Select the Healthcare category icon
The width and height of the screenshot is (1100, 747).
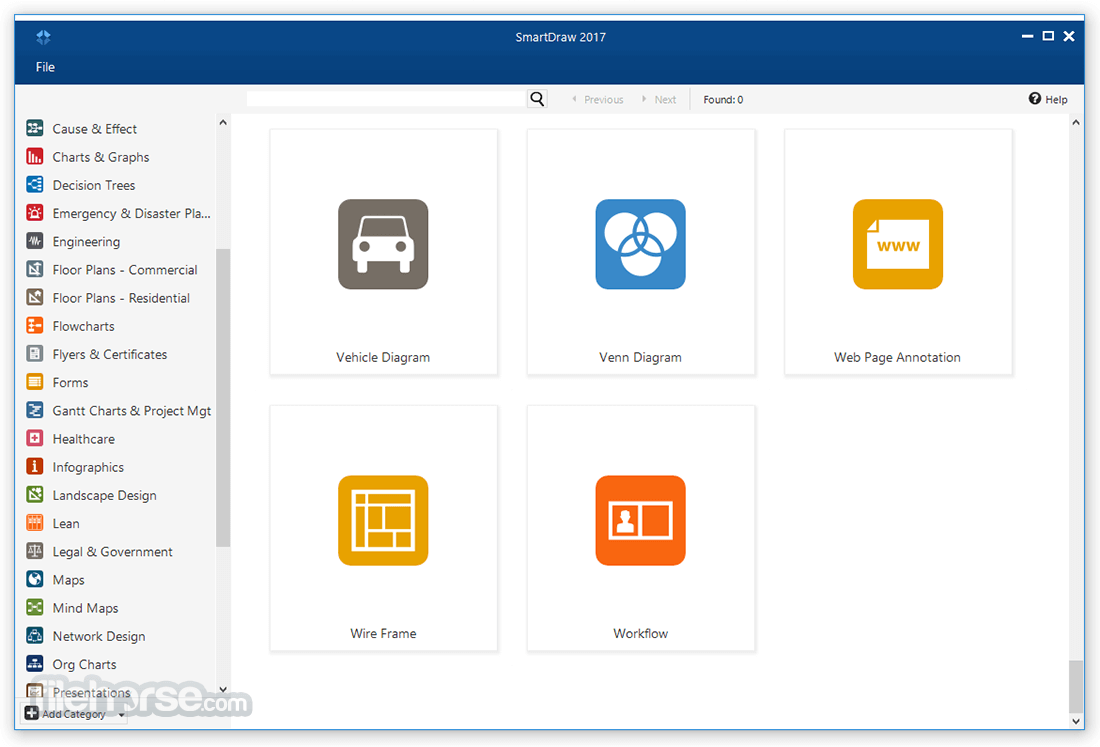click(34, 438)
